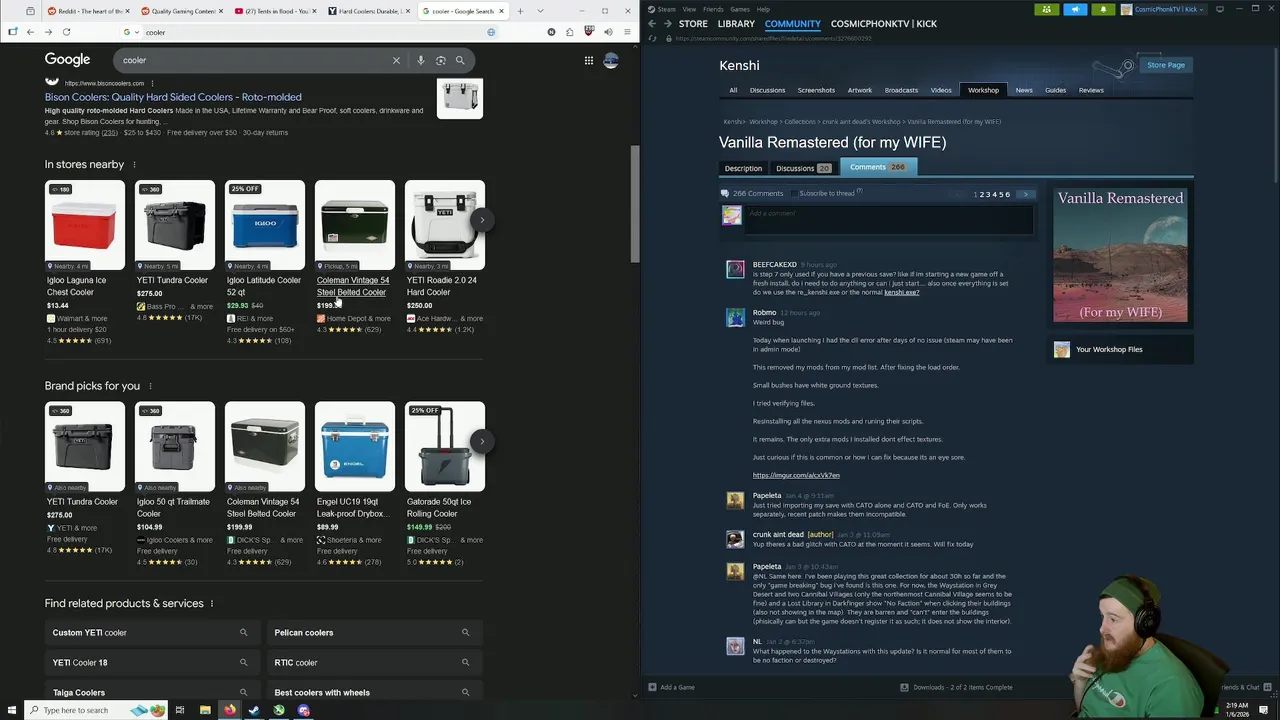Open Steam announcements megaphone button
This screenshot has width=1280, height=720.
(1075, 9)
